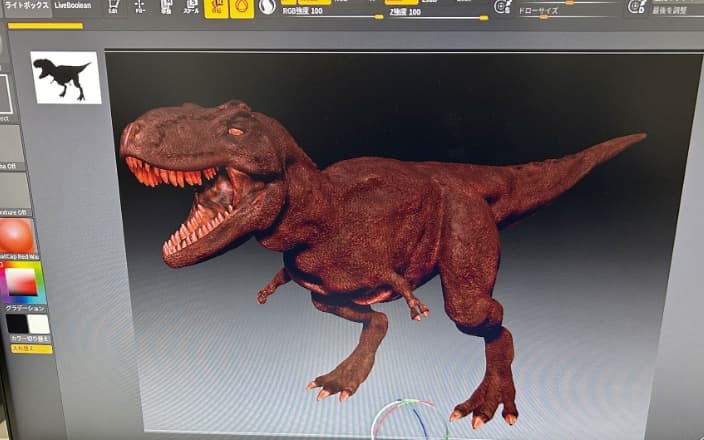Click the カラー切り替え color switch button
The height and width of the screenshot is (440, 704).
click(x=30, y=339)
